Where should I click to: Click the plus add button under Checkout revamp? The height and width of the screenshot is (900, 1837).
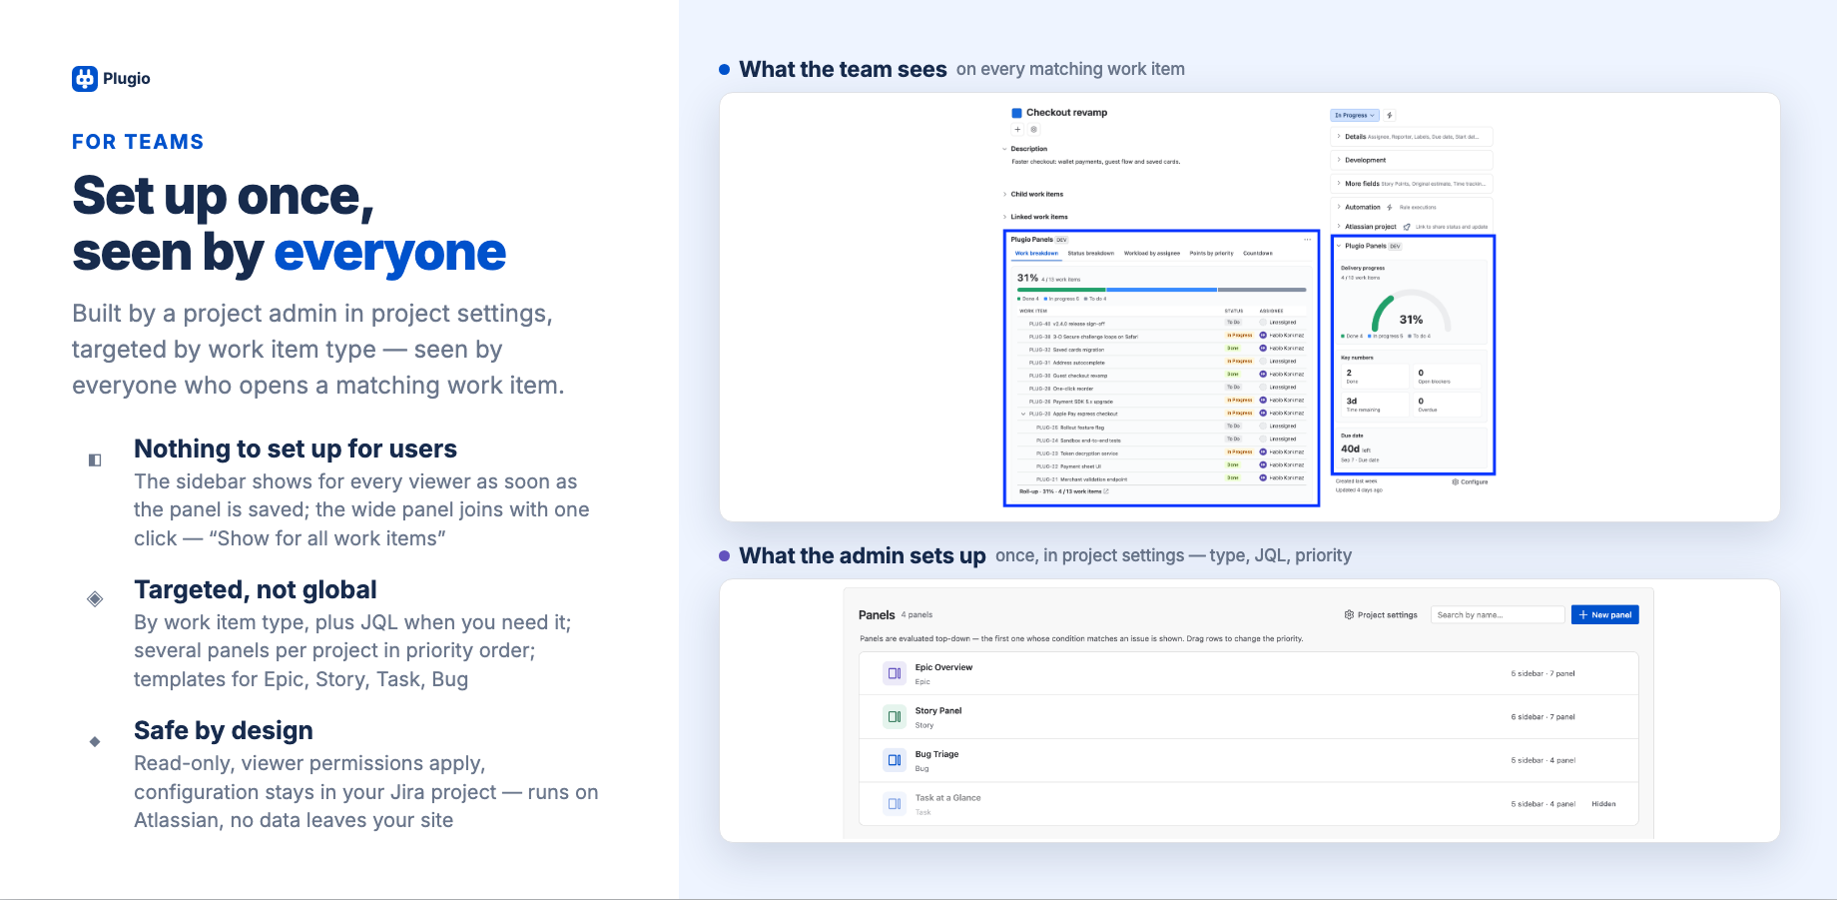click(1017, 129)
